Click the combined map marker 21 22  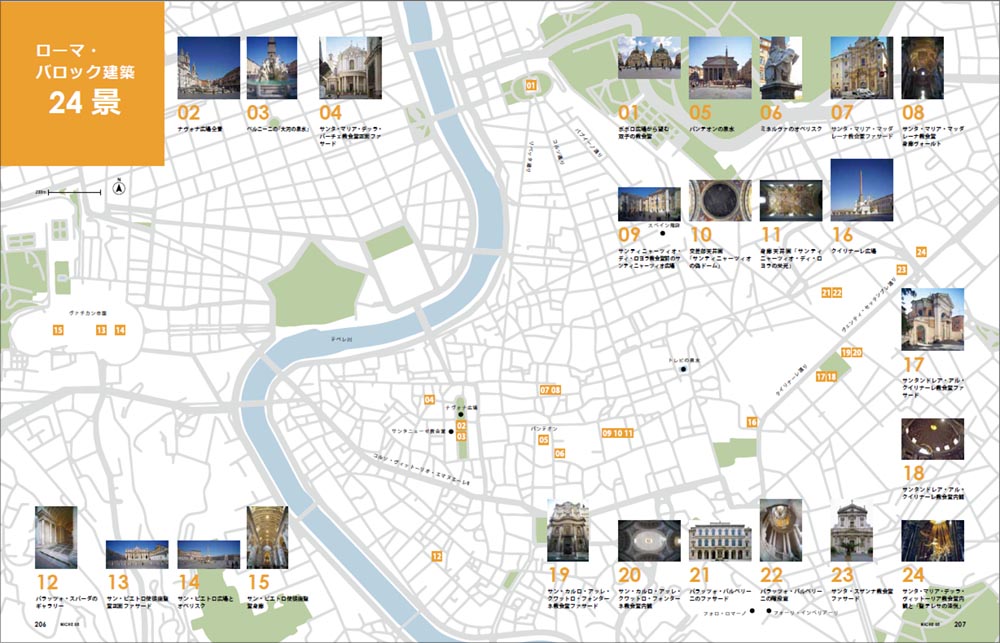832,293
